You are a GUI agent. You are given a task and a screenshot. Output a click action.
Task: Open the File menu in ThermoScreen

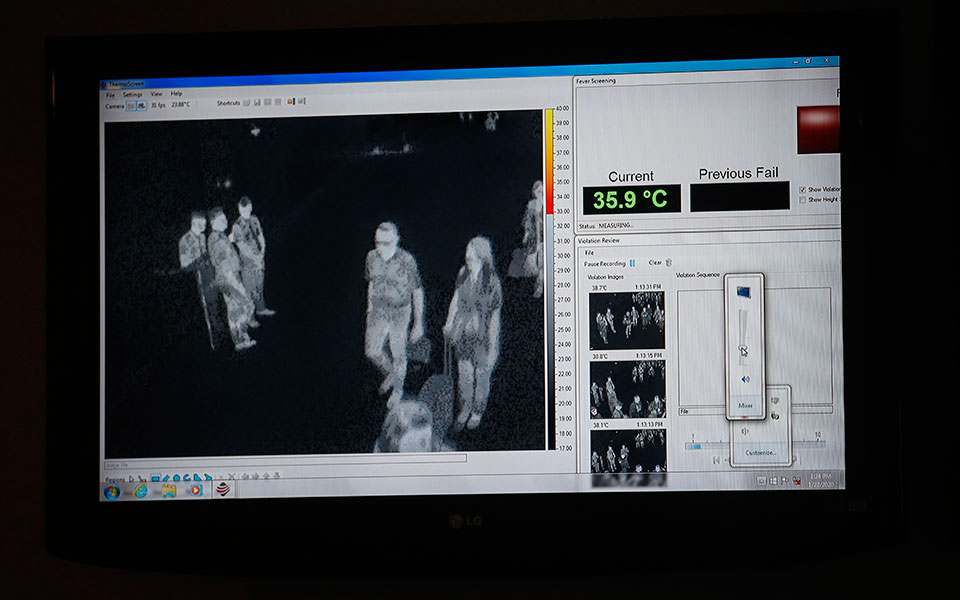click(x=111, y=94)
